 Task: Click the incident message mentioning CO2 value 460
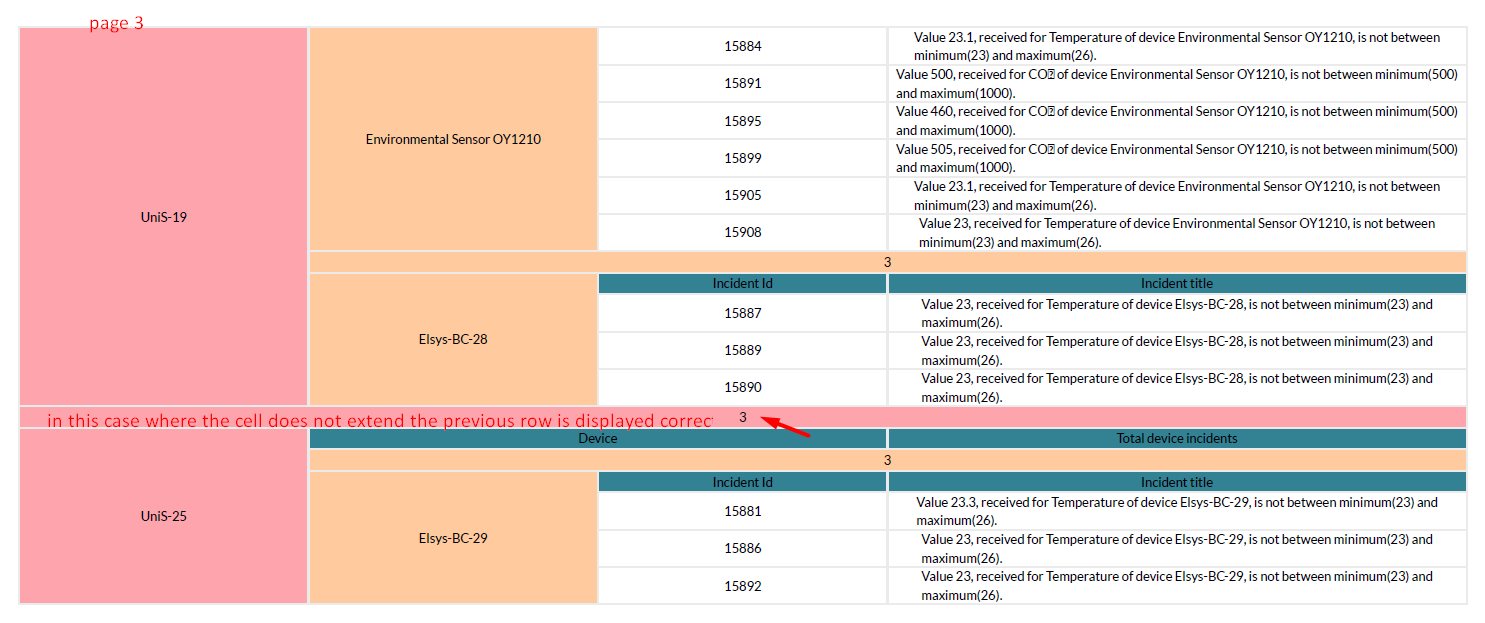point(1177,120)
